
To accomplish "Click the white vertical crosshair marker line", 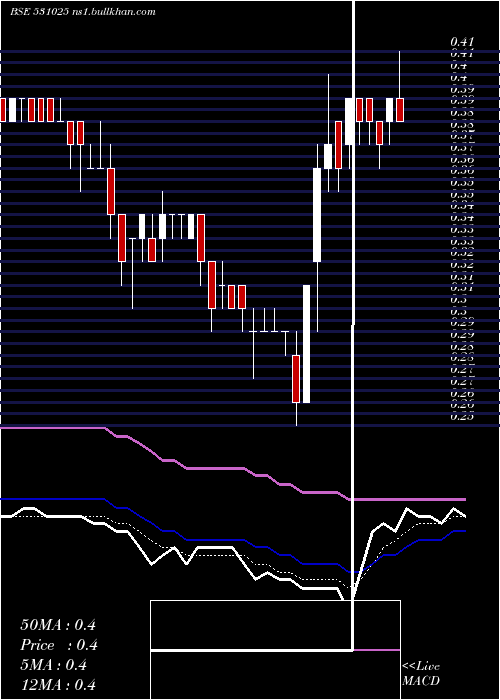I will 354,325.
